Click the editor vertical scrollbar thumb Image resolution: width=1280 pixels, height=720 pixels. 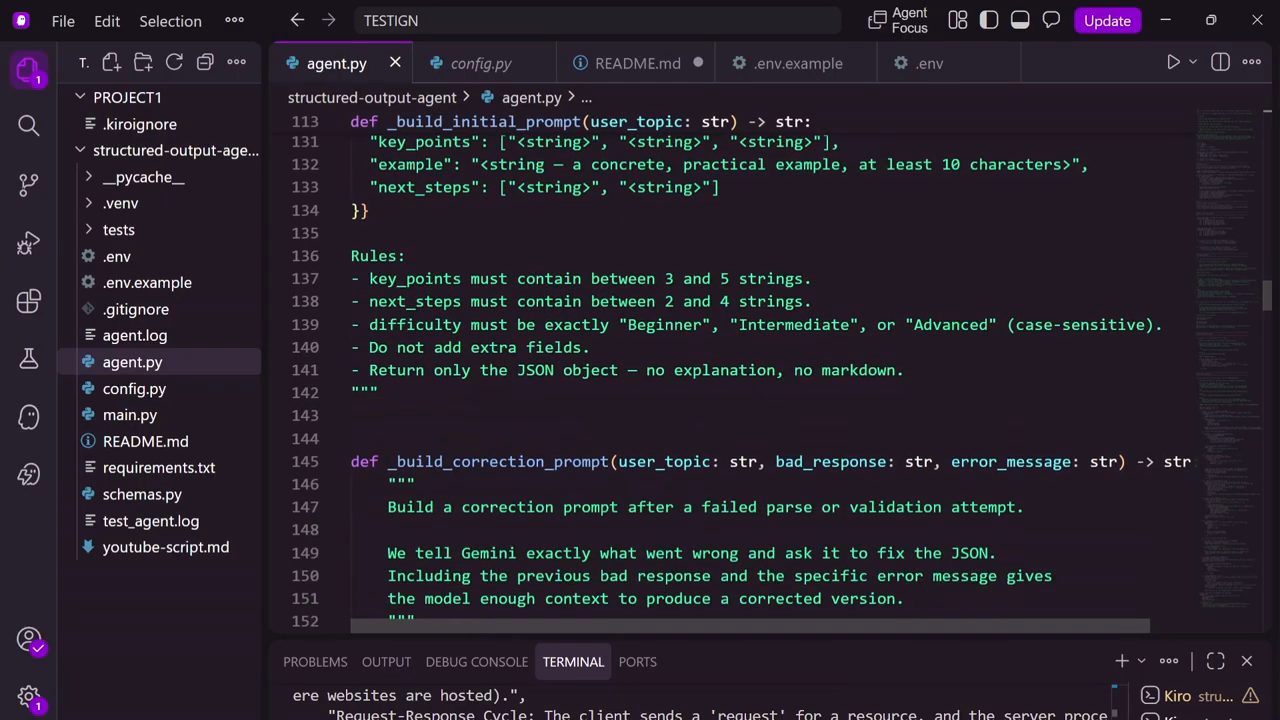point(1267,297)
